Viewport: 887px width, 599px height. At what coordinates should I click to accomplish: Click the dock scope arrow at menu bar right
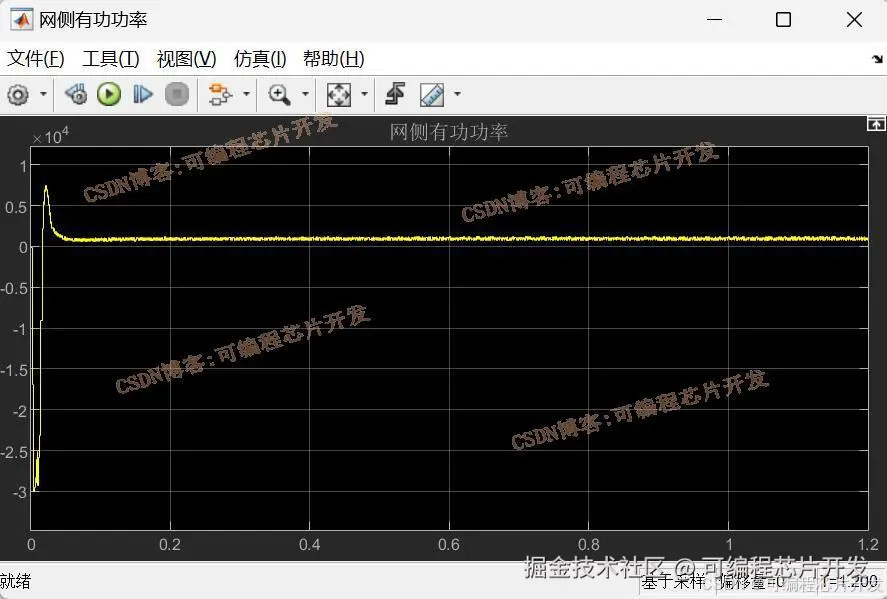pos(877,59)
